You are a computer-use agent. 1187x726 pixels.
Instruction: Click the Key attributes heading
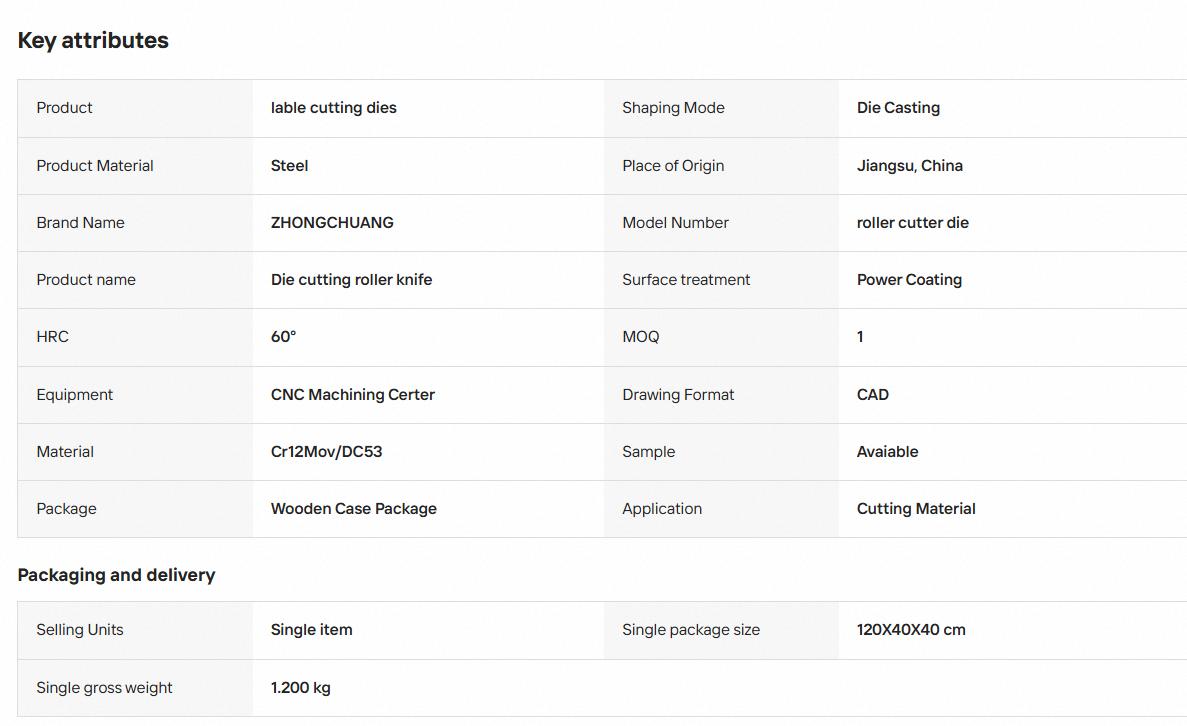(x=93, y=40)
